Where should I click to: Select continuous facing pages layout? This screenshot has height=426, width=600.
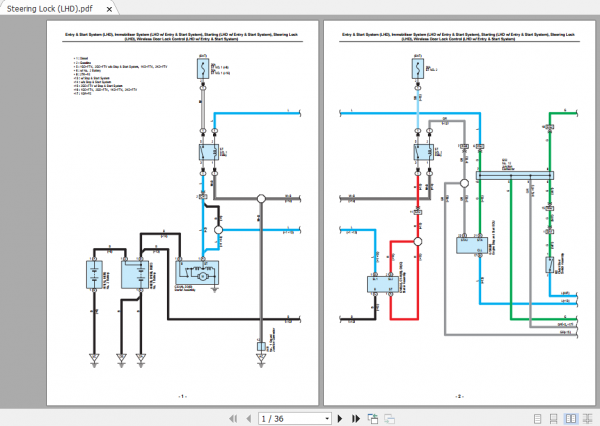pyautogui.click(x=587, y=419)
